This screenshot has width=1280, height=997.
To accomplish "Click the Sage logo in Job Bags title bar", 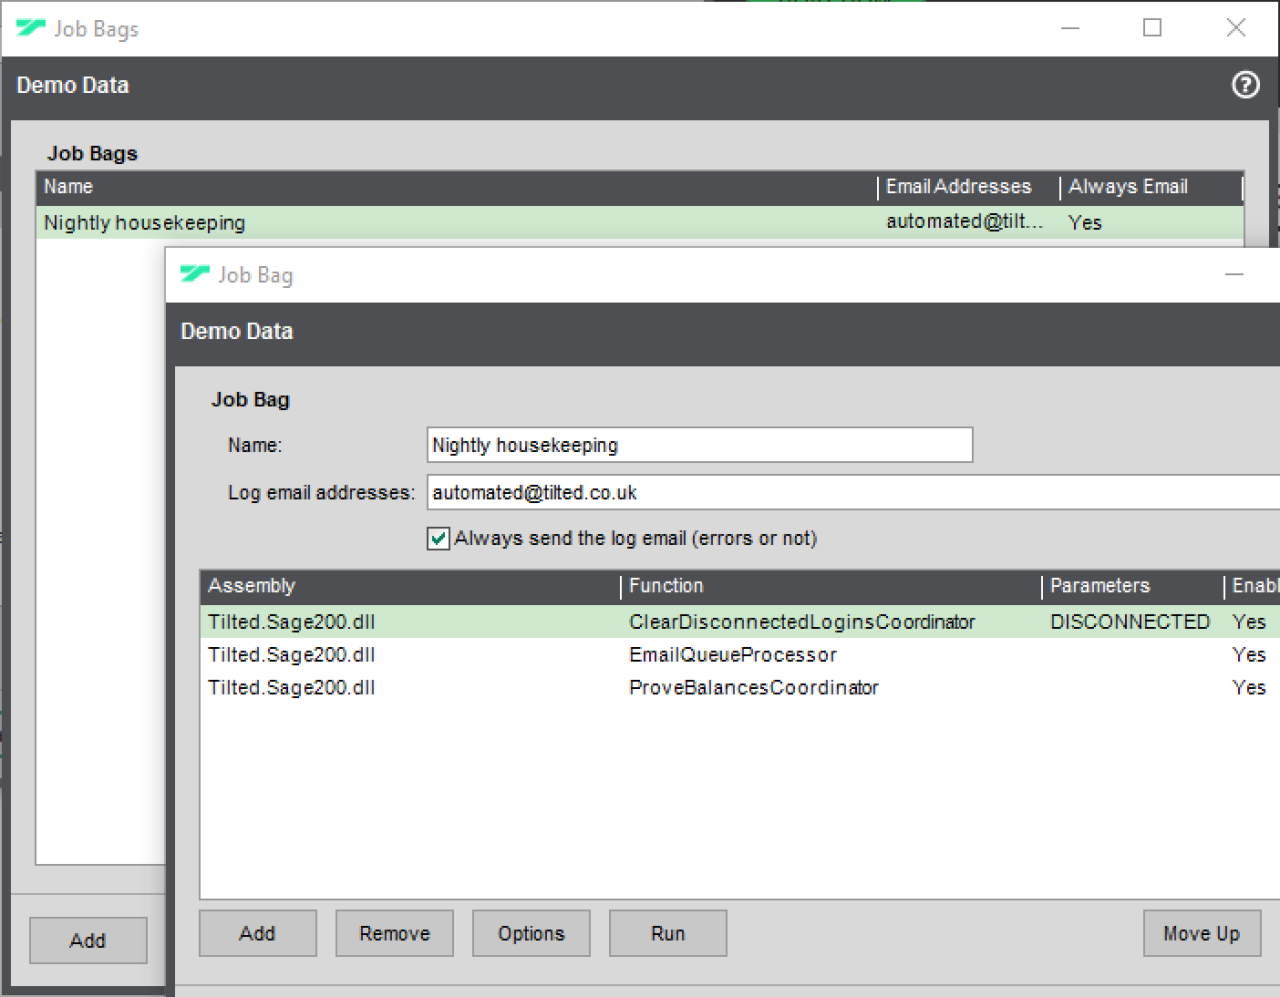I will point(31,28).
